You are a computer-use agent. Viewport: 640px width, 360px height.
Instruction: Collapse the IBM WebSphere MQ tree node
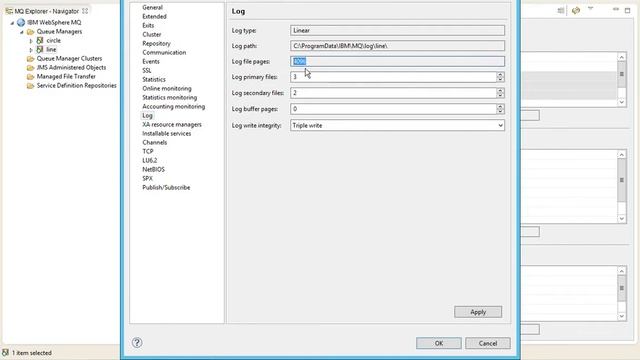click(12, 23)
